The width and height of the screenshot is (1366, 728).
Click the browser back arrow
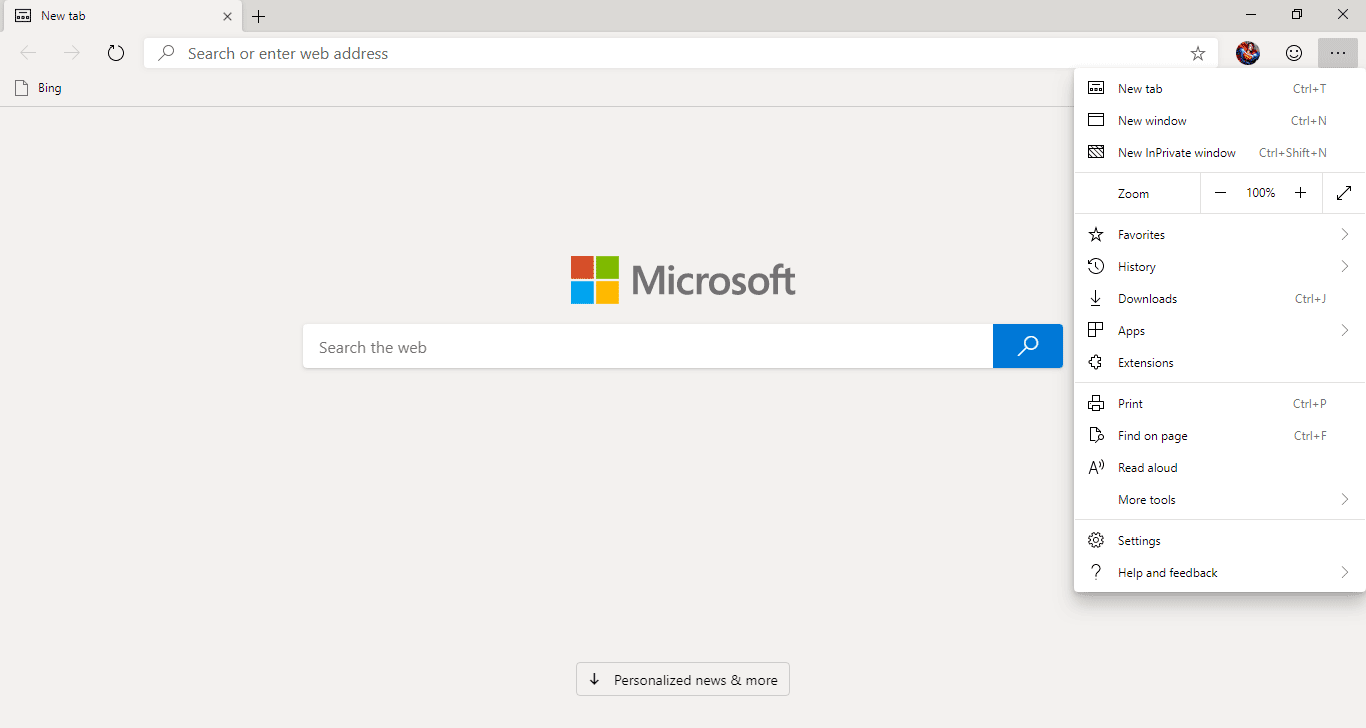coord(28,53)
